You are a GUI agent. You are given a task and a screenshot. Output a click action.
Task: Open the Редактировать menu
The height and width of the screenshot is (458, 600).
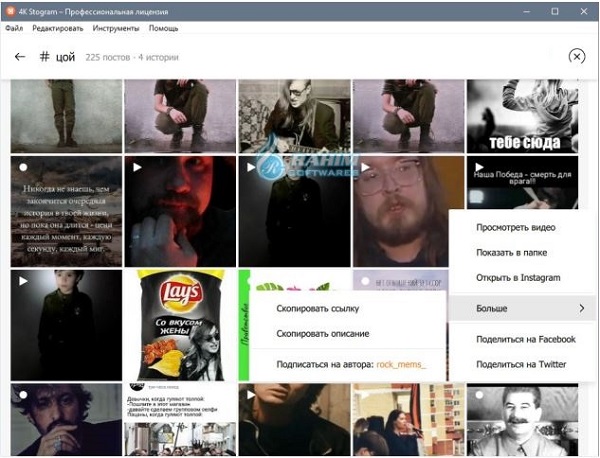[57, 28]
